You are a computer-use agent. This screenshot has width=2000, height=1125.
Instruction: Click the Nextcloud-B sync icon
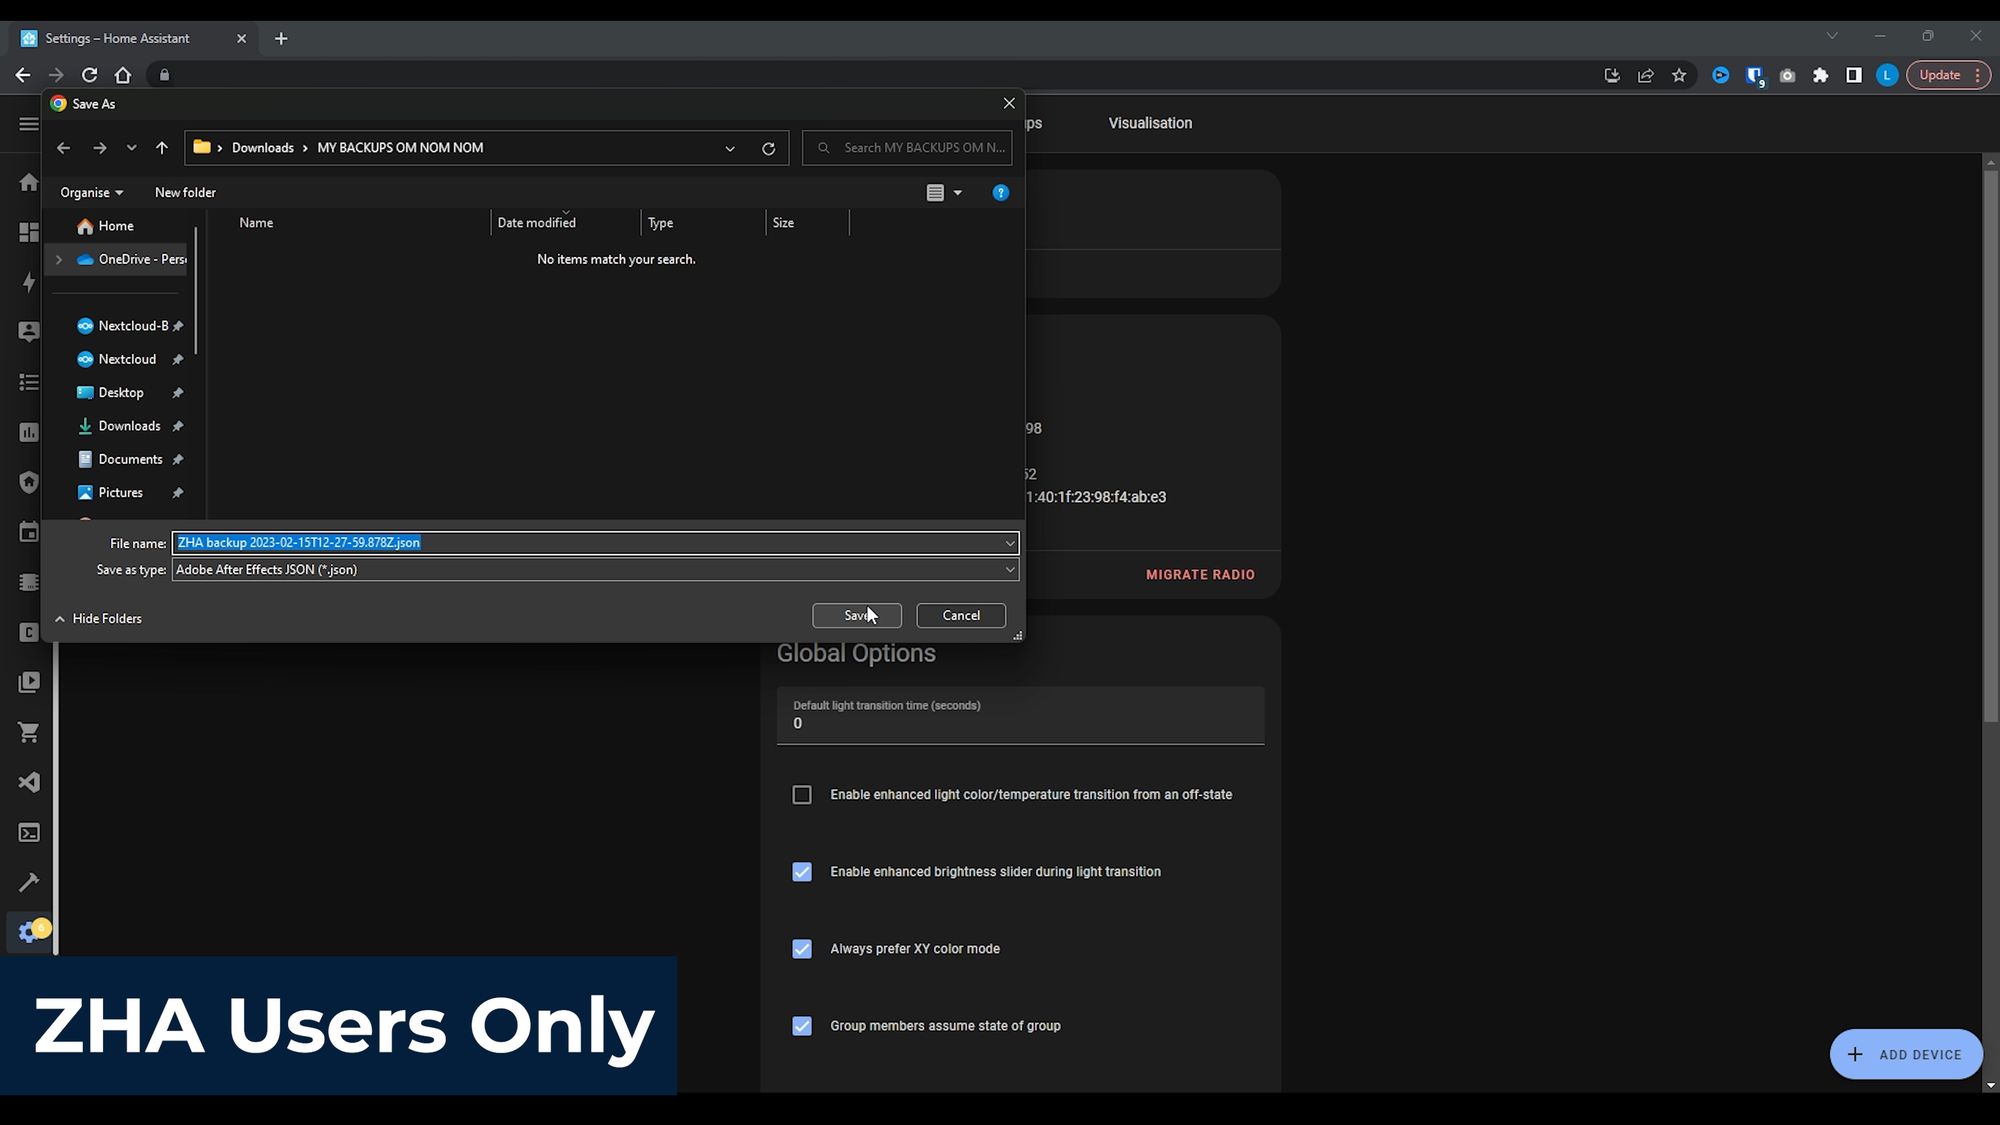(85, 326)
